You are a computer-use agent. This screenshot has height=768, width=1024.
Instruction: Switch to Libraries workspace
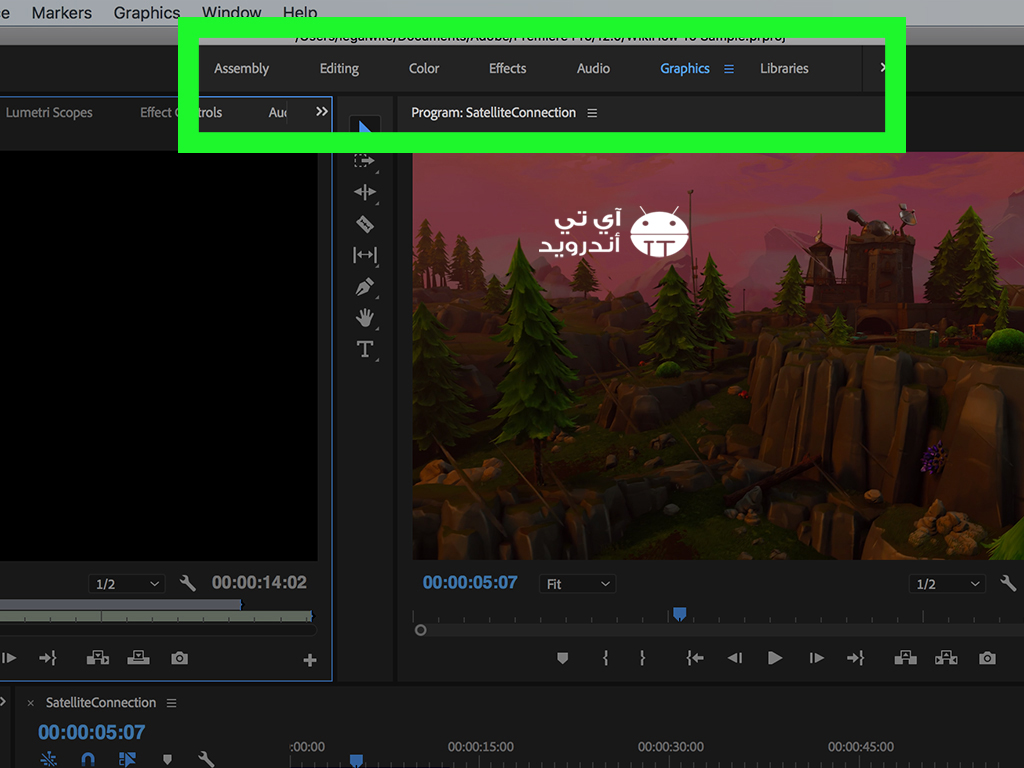click(x=784, y=69)
